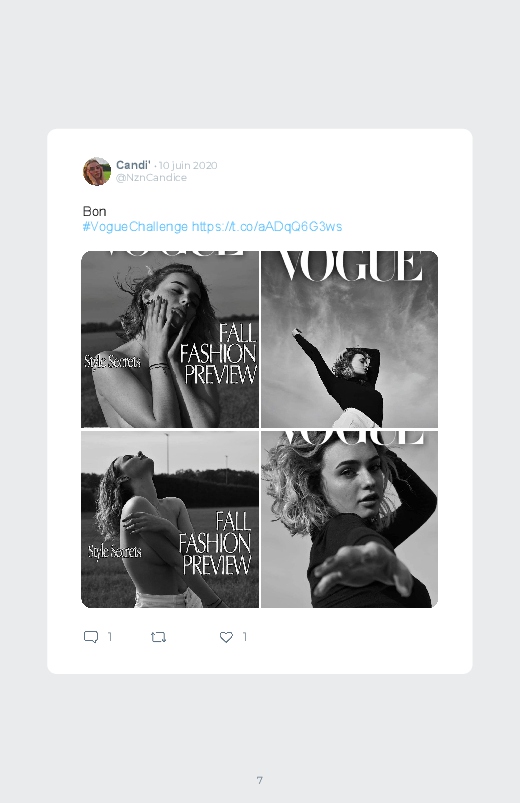The width and height of the screenshot is (520, 803).
Task: Click the page number 7
Action: tap(260, 780)
